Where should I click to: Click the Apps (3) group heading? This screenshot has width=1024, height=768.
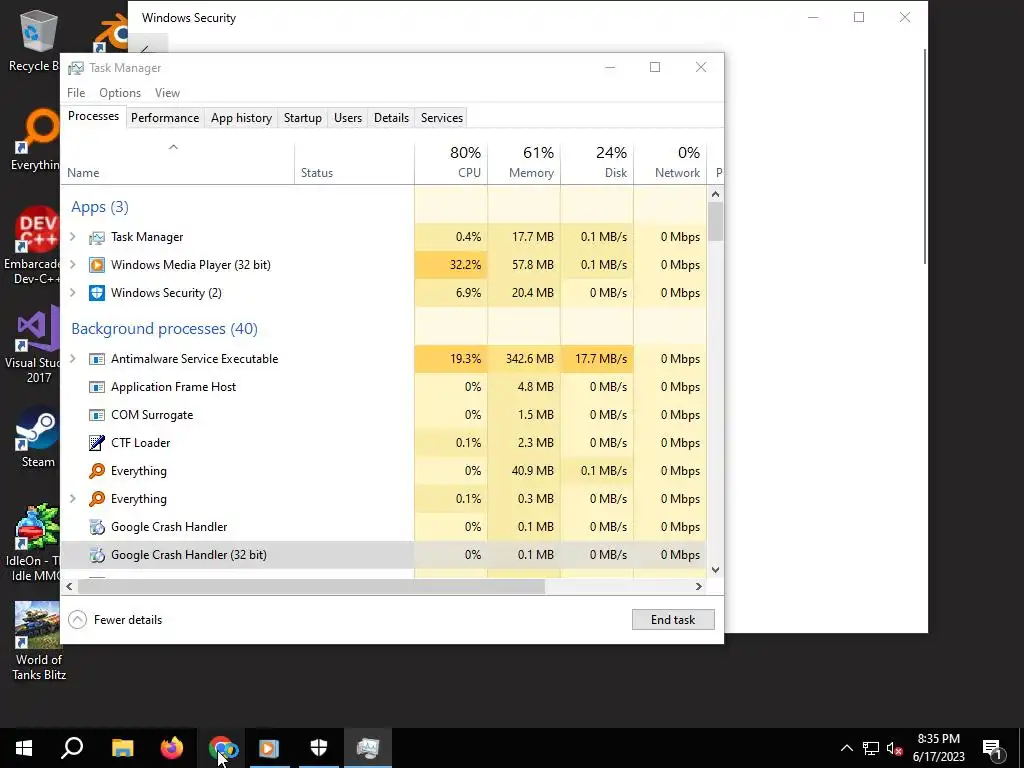(x=100, y=207)
